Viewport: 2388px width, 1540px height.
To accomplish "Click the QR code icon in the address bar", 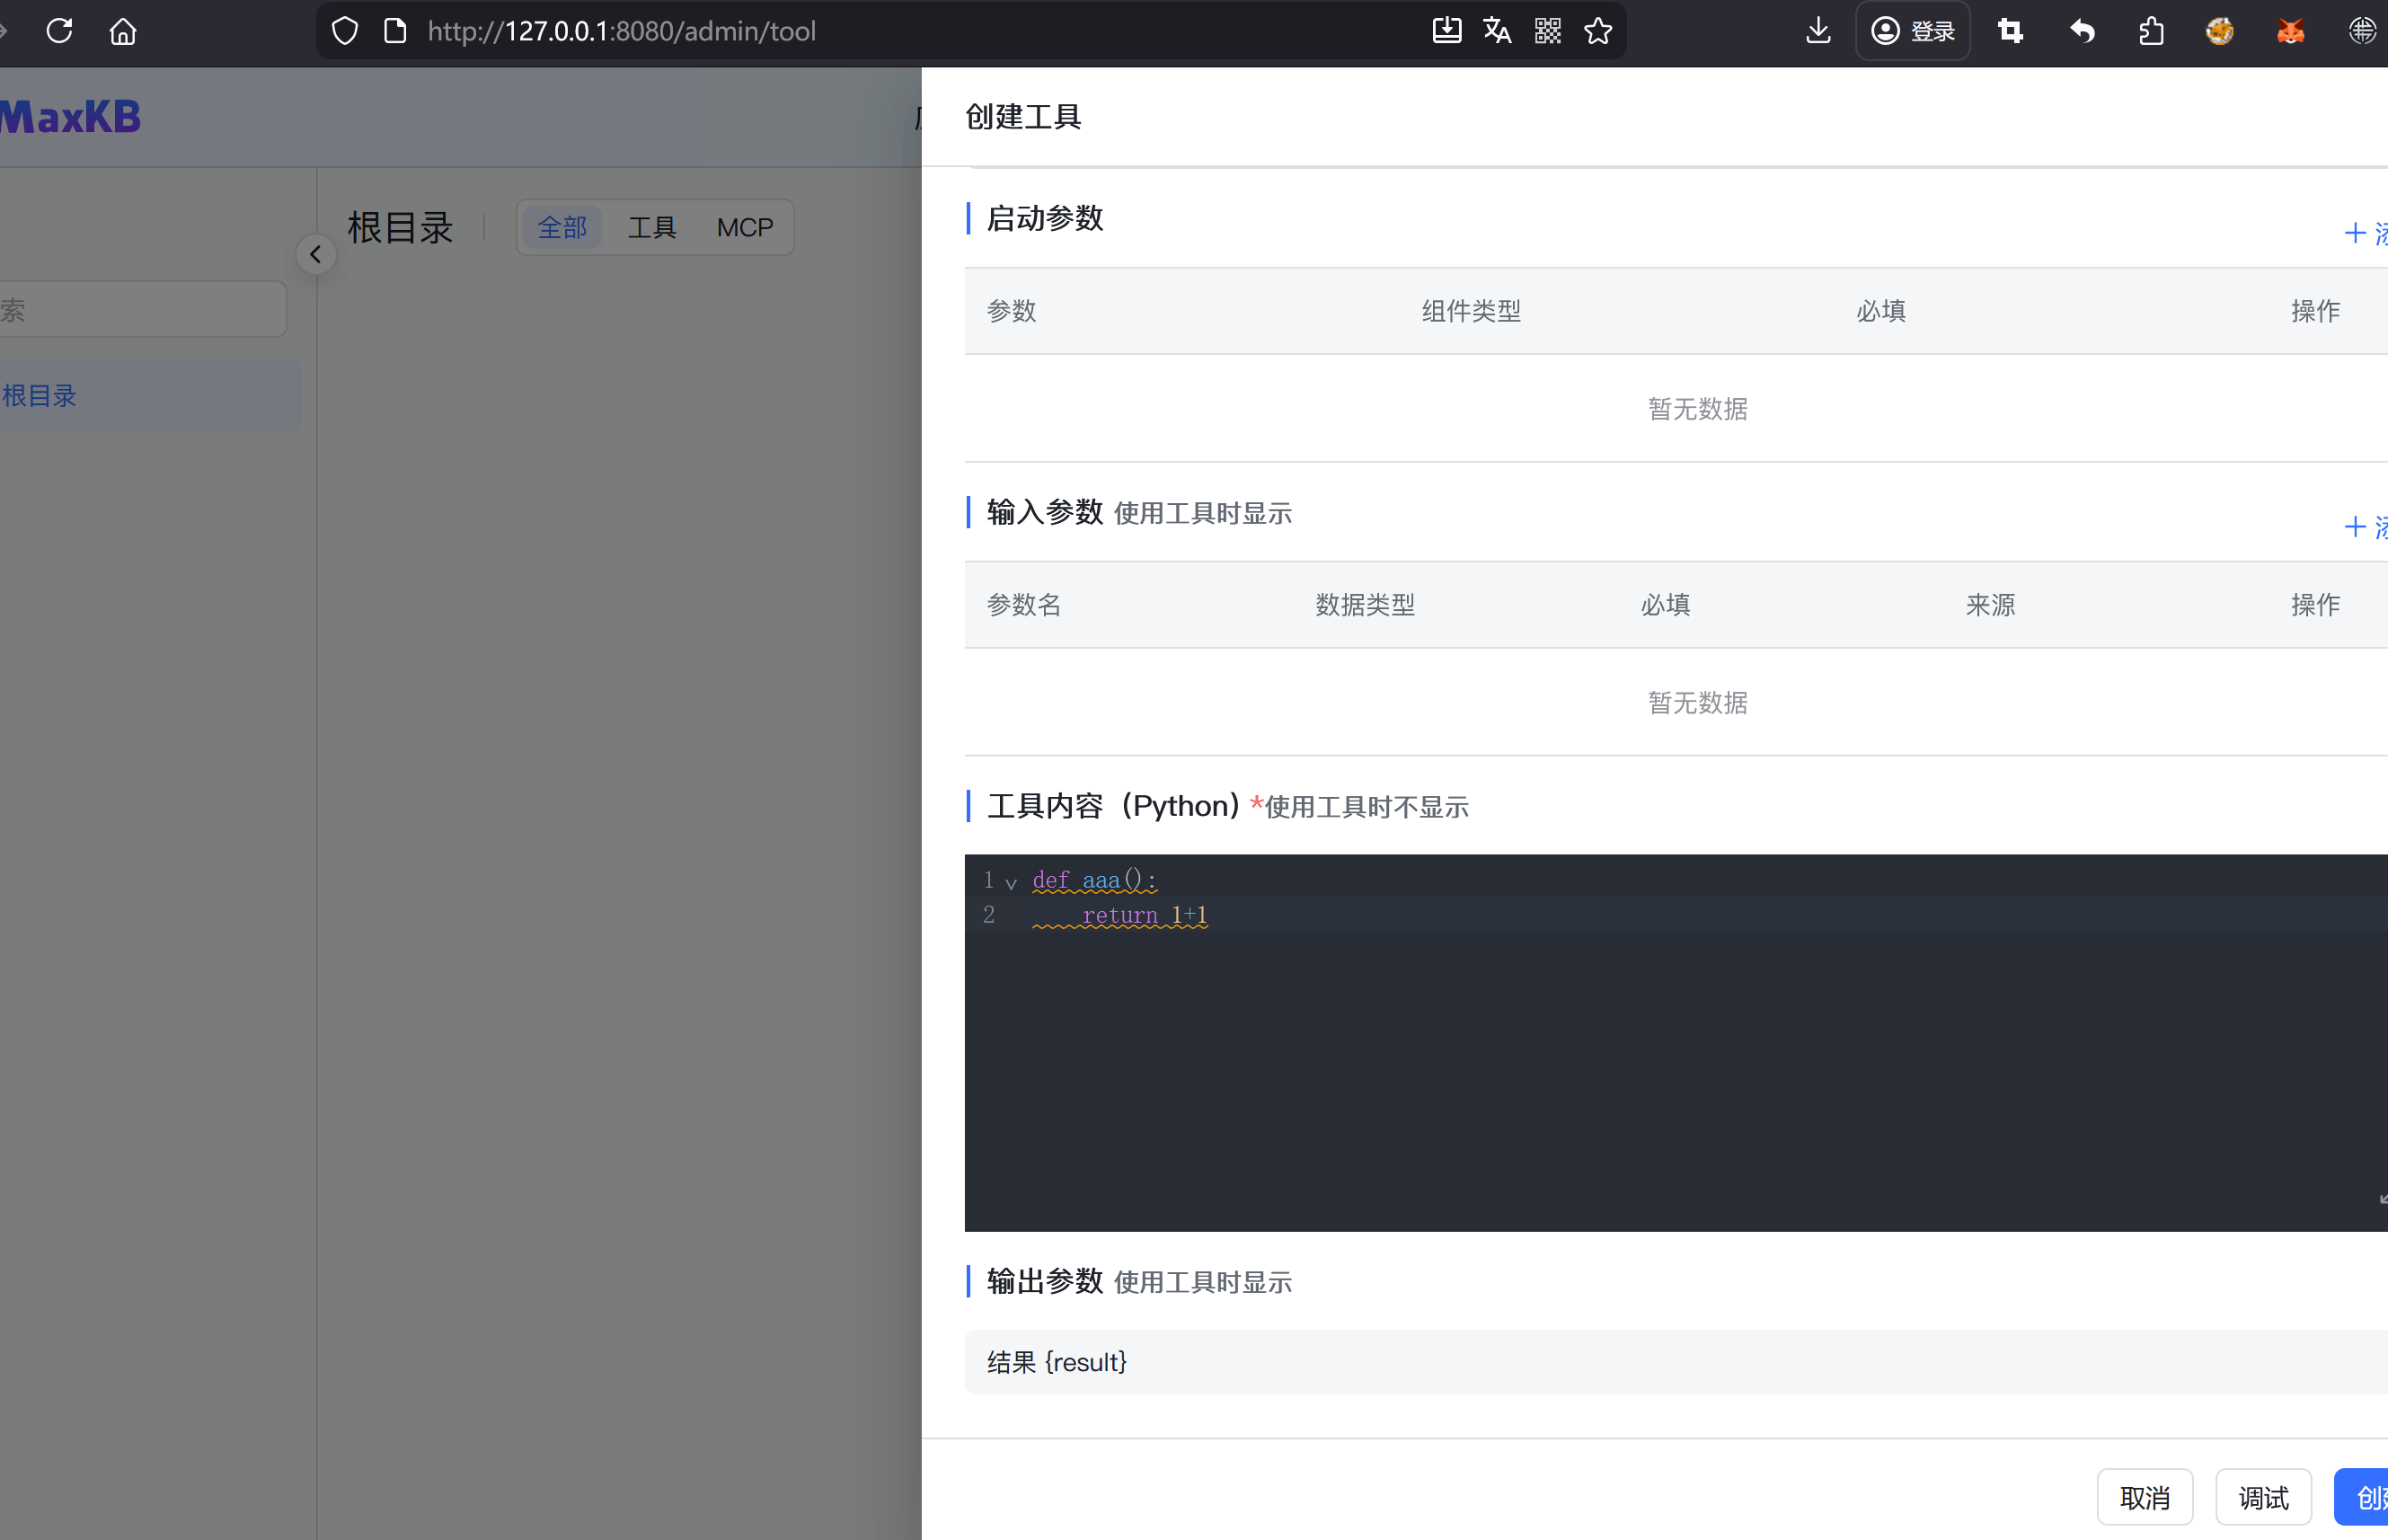I will tap(1547, 31).
